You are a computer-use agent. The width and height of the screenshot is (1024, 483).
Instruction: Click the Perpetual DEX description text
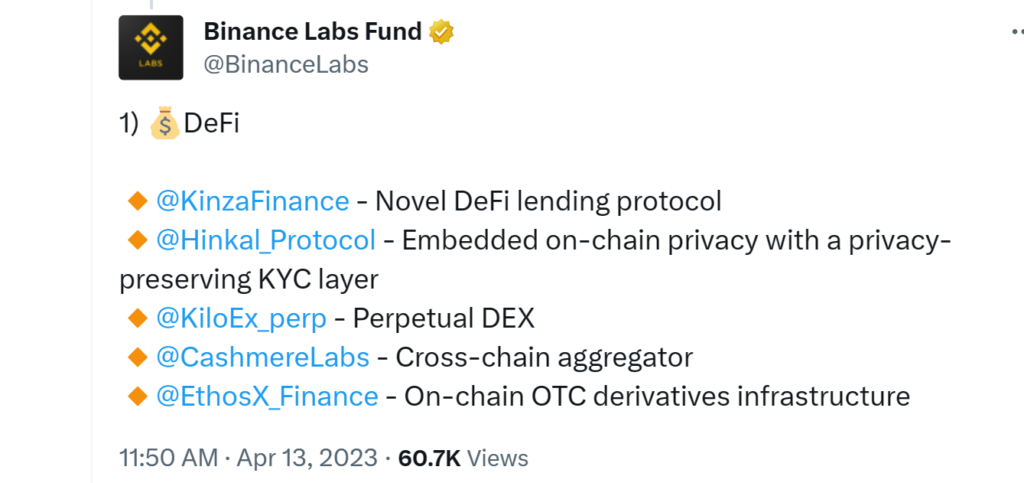coord(443,319)
